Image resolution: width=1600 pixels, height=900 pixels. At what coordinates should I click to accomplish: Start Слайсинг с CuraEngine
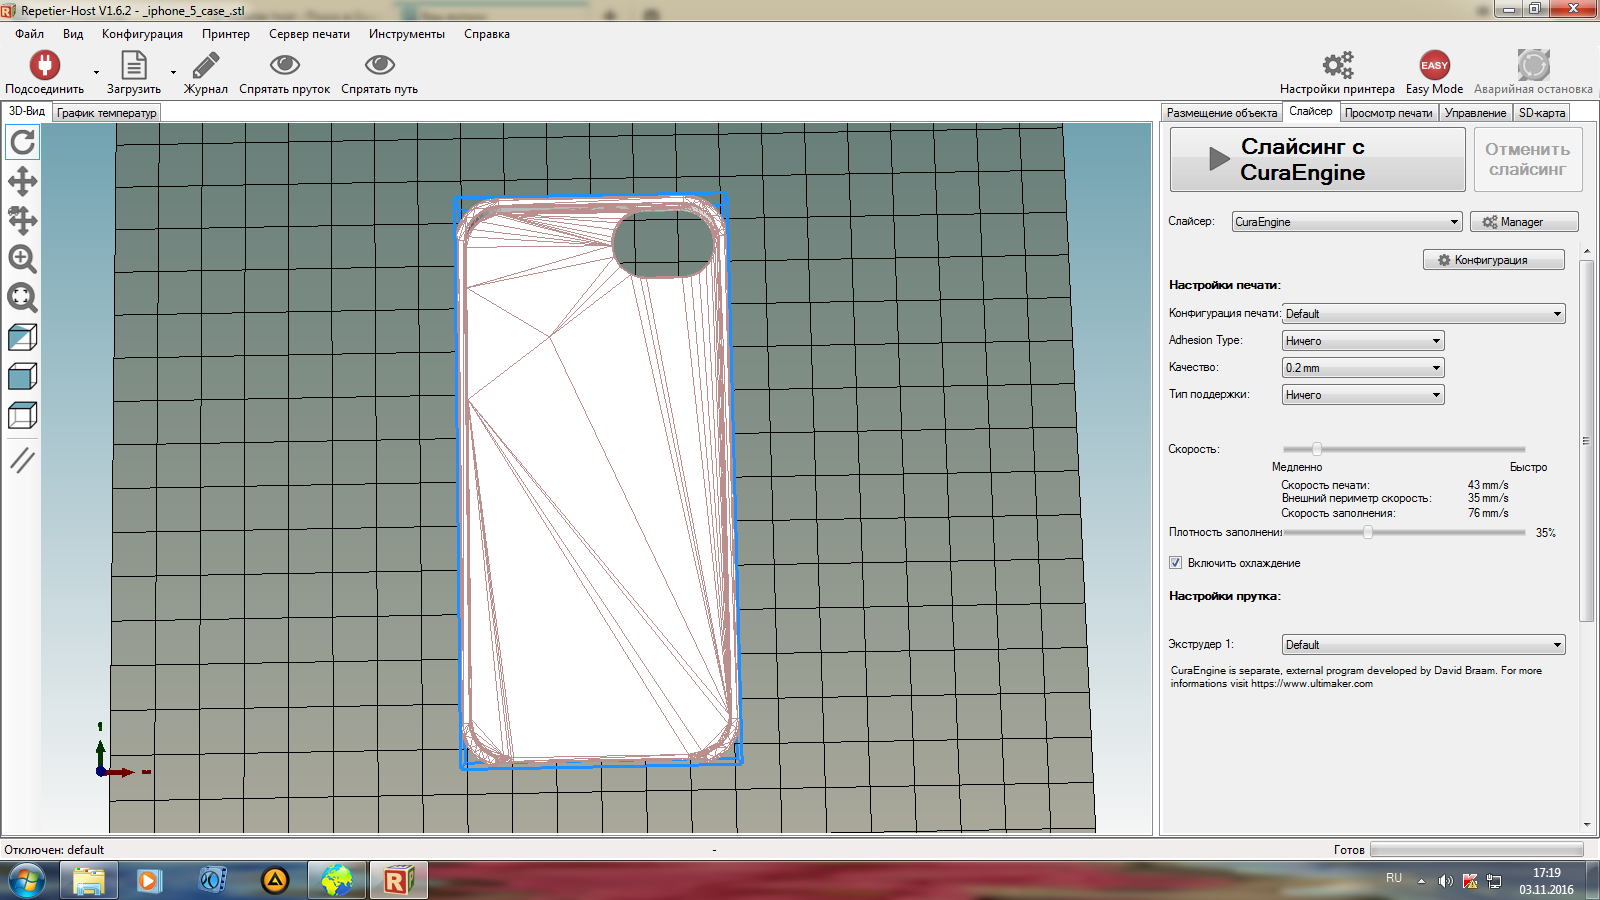pos(1317,160)
